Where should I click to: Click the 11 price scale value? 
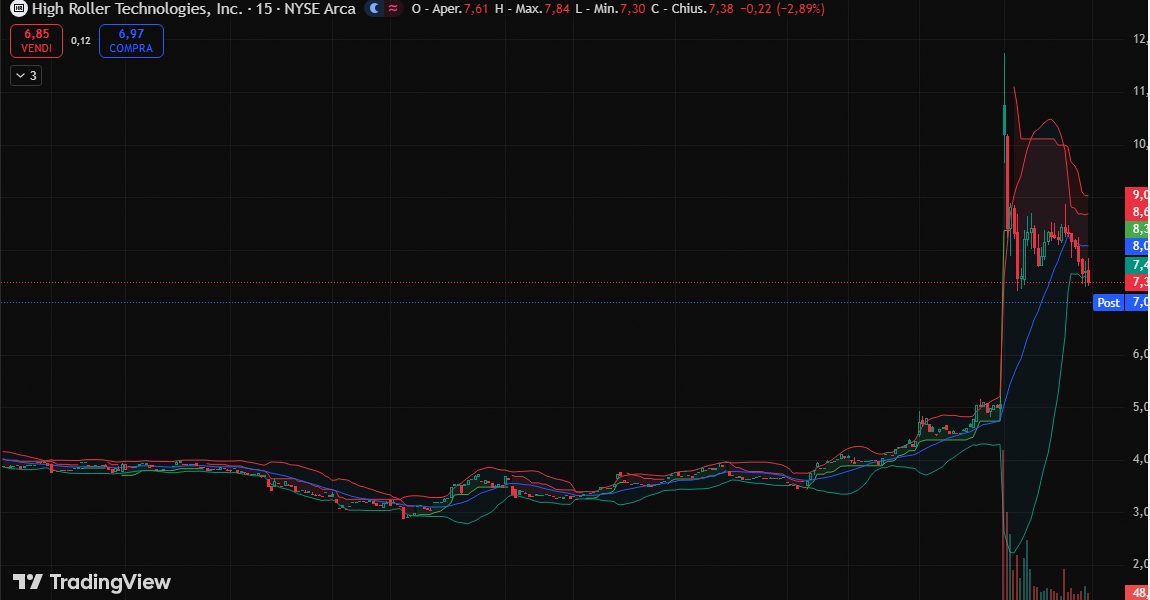tap(1140, 91)
